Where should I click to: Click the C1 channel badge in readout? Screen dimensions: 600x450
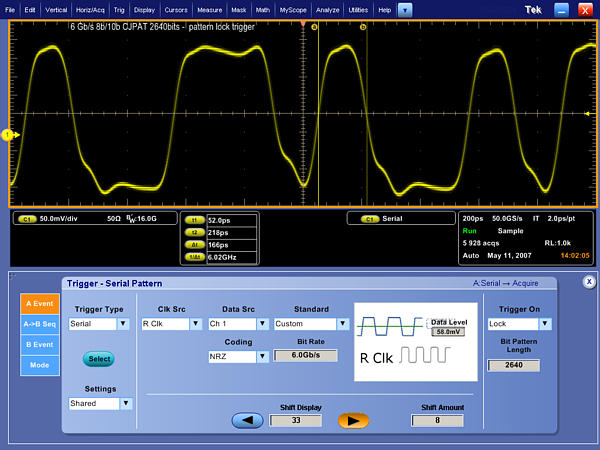pos(27,217)
